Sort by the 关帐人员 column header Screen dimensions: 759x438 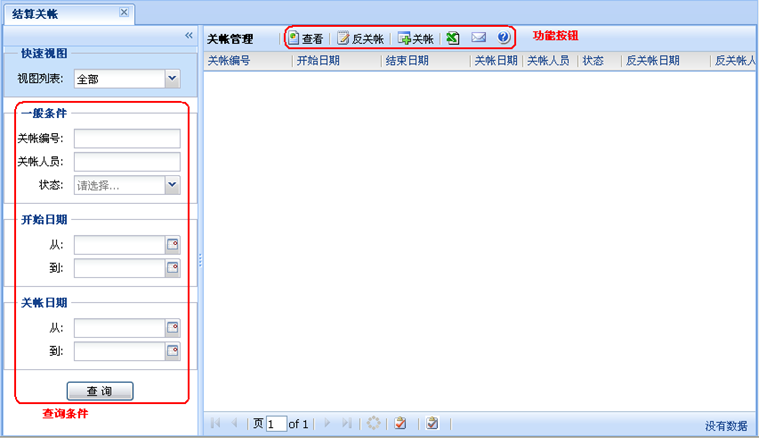tap(550, 61)
